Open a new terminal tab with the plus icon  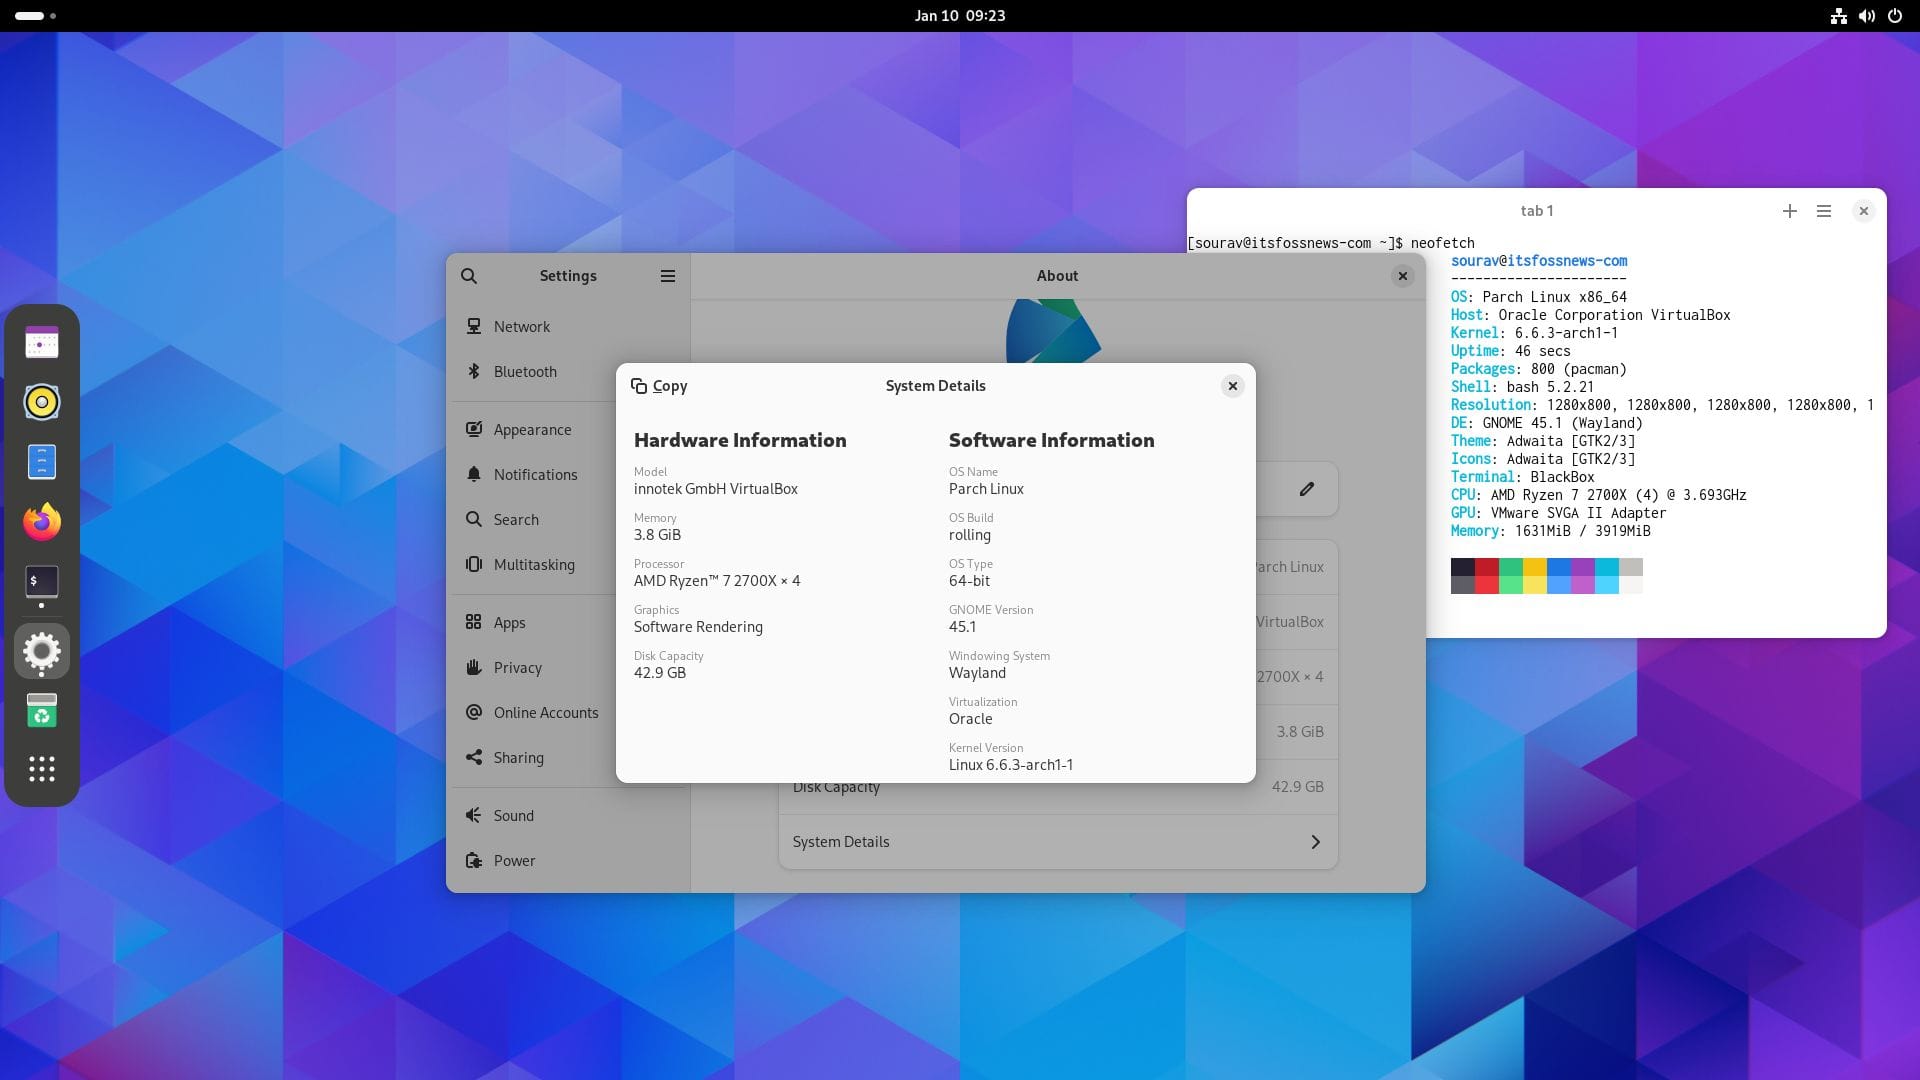tap(1789, 211)
